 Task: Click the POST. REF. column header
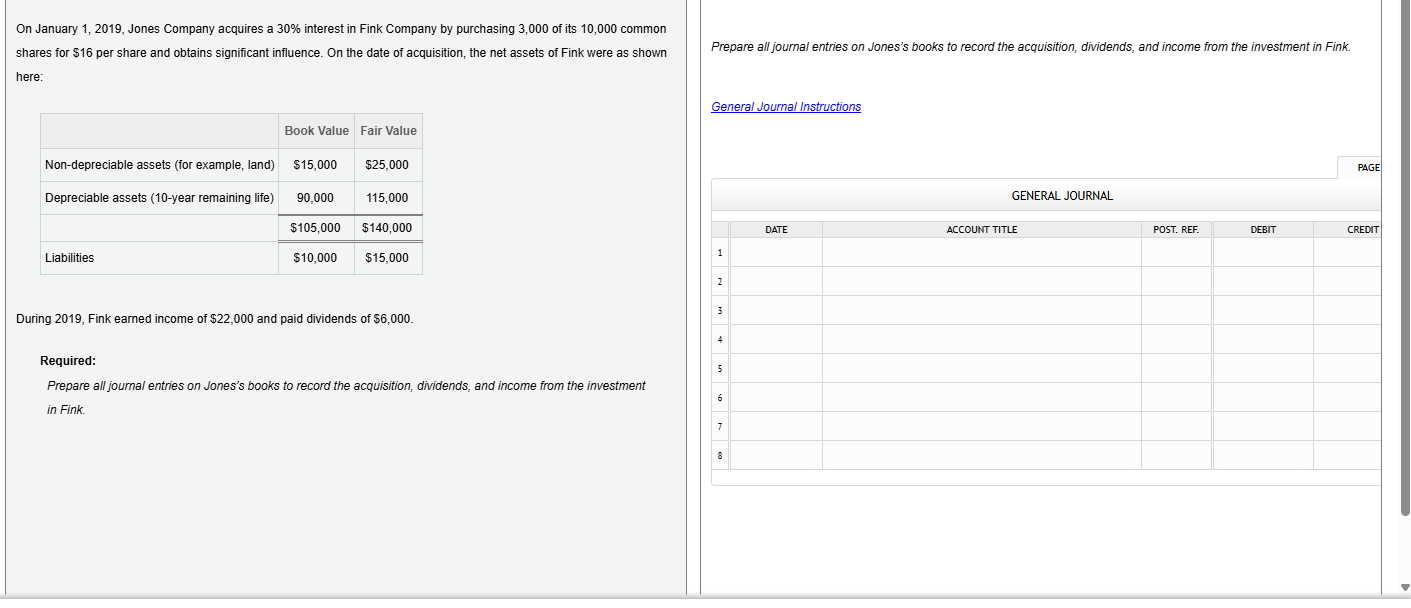coord(1176,230)
